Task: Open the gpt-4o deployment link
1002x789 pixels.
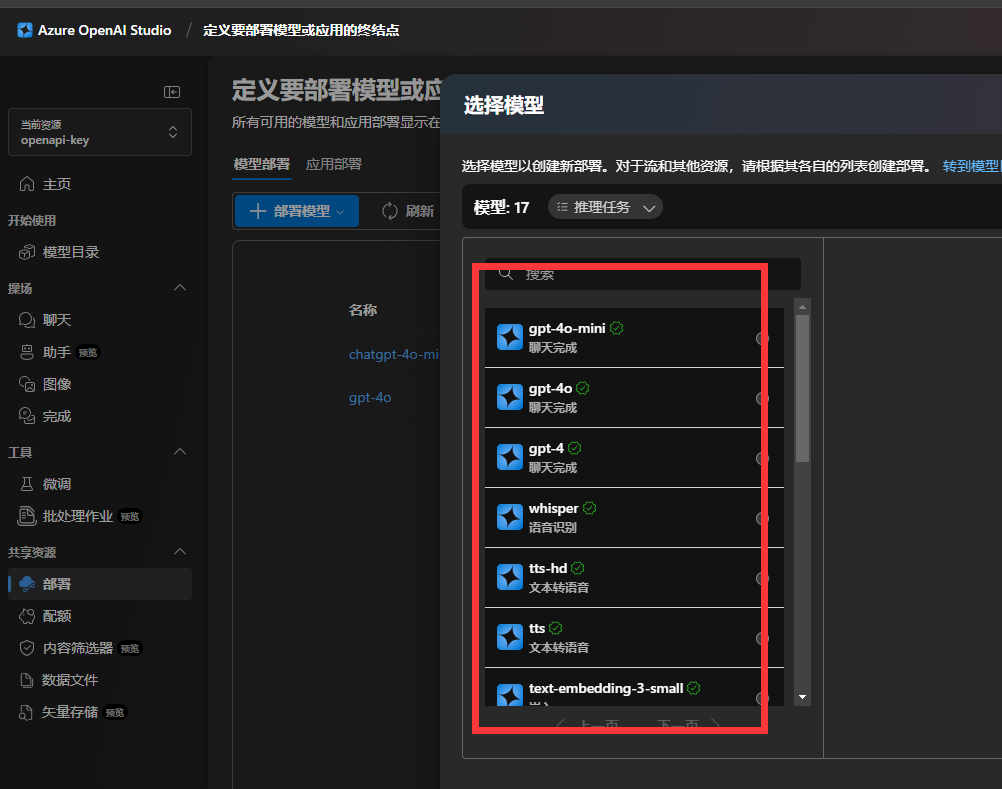Action: [x=370, y=397]
